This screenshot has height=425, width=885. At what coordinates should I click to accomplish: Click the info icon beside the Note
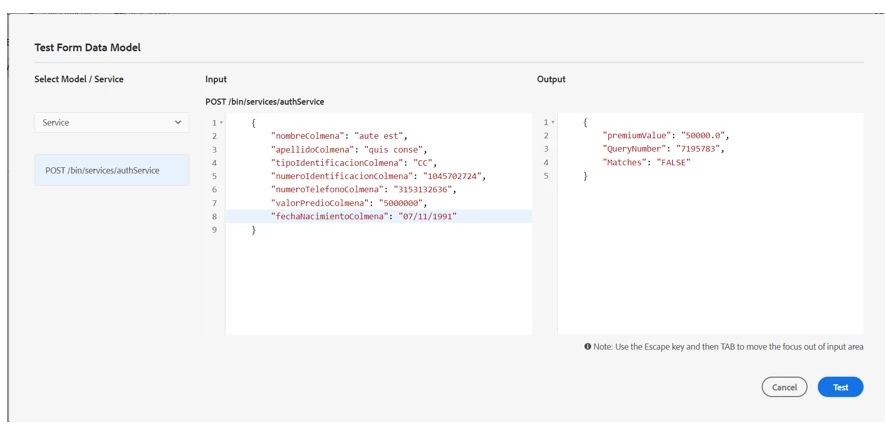pyautogui.click(x=588, y=347)
